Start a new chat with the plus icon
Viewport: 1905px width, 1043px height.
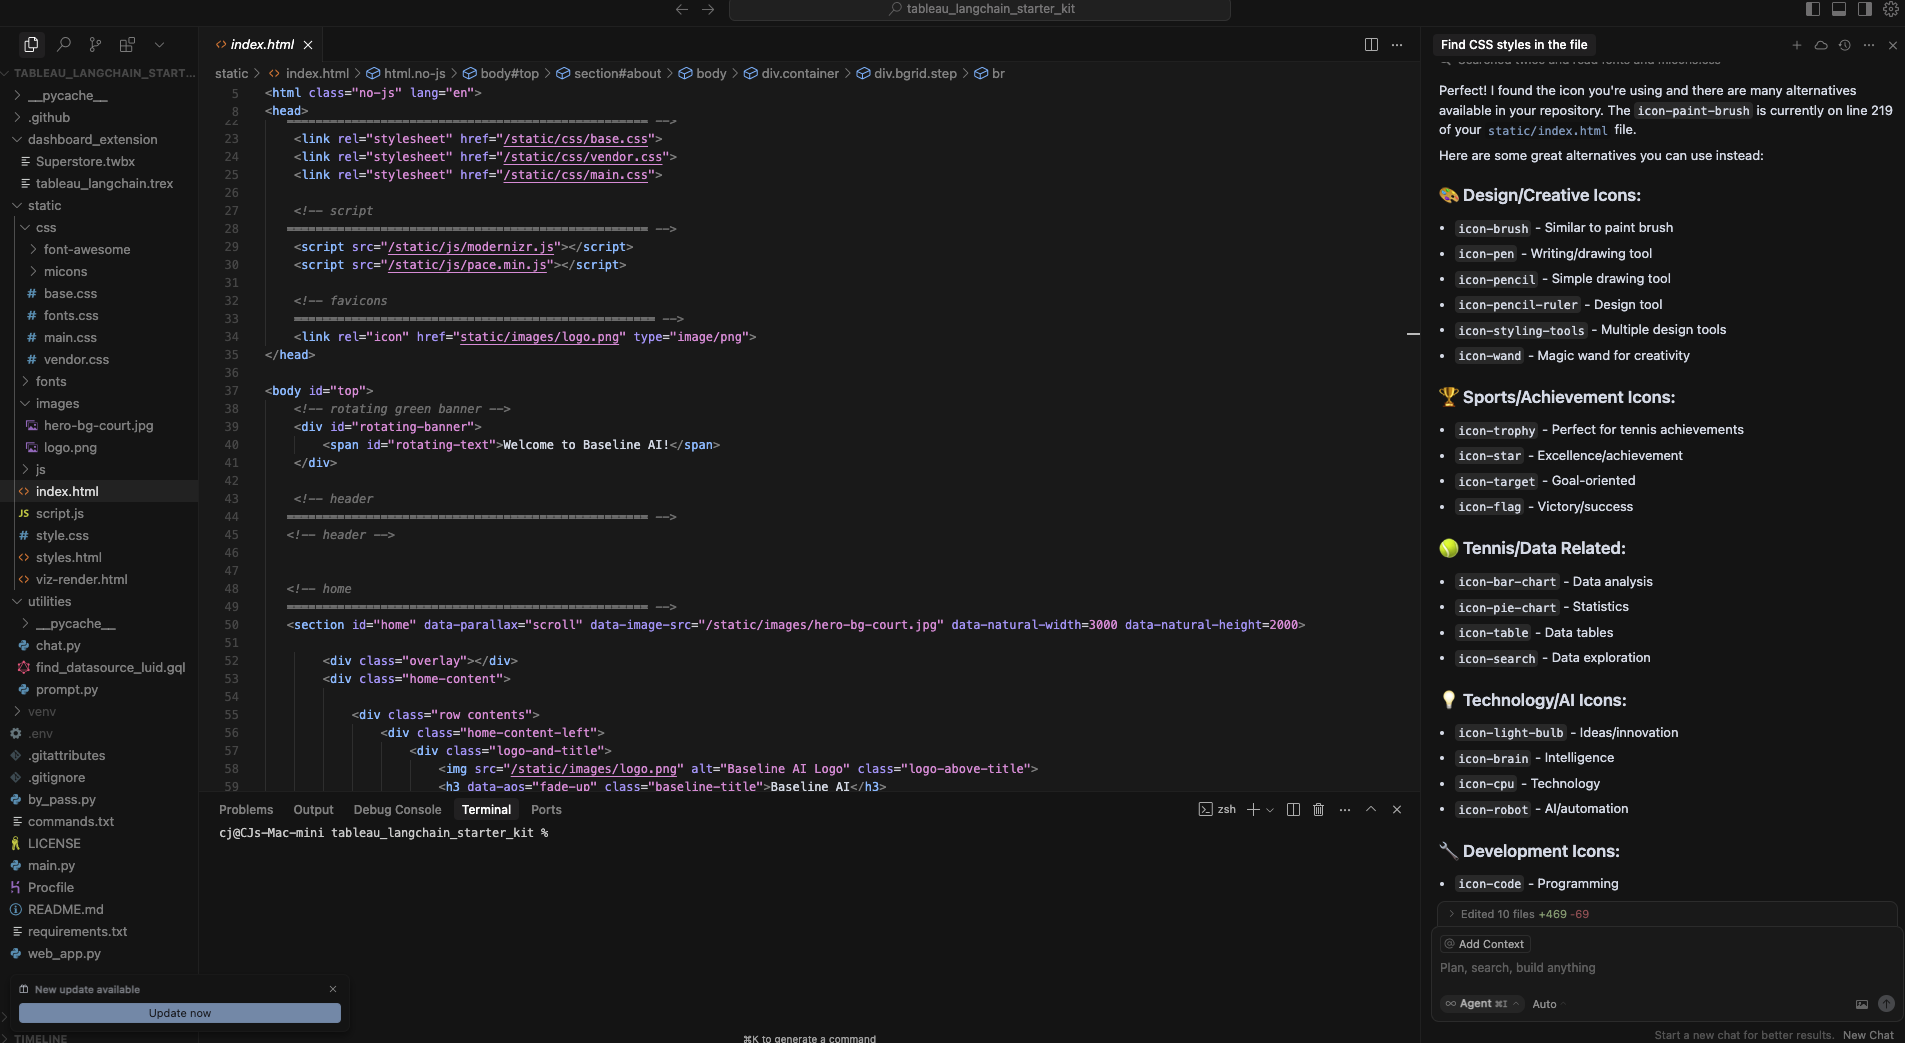tap(1797, 45)
